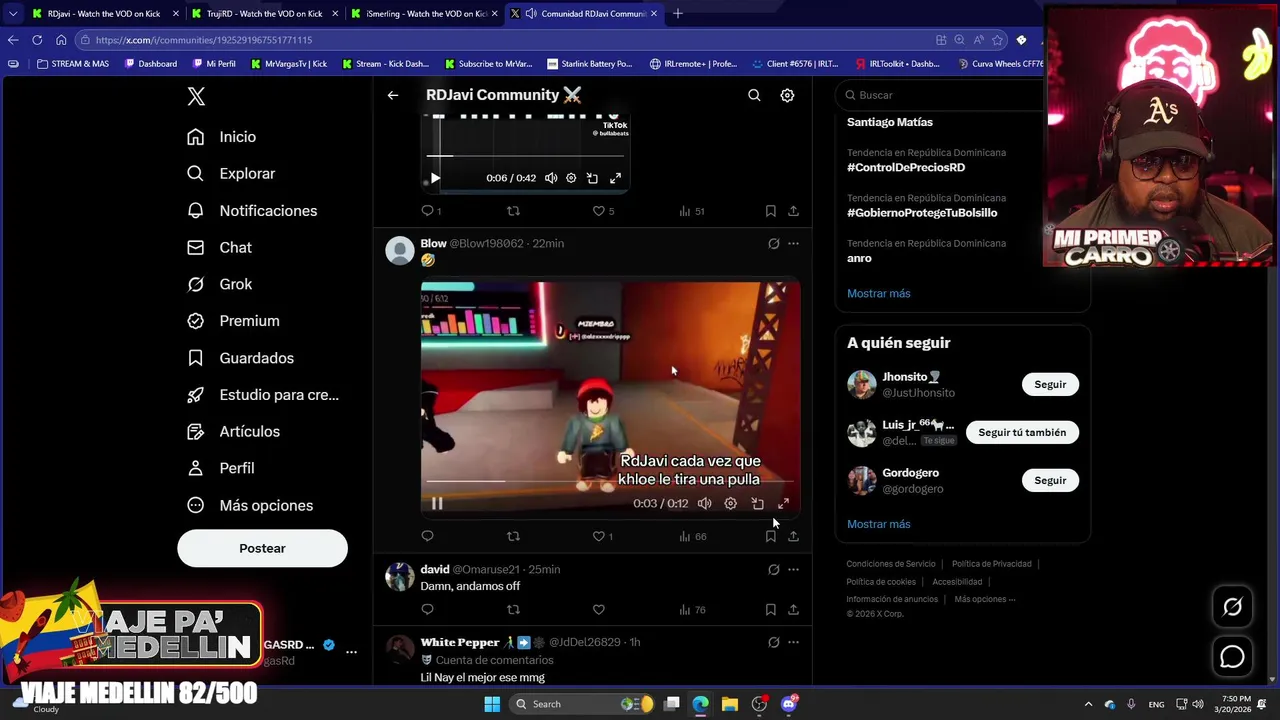Screen dimensions: 1280x720
Task: Mute Blow's video volume
Action: click(705, 503)
